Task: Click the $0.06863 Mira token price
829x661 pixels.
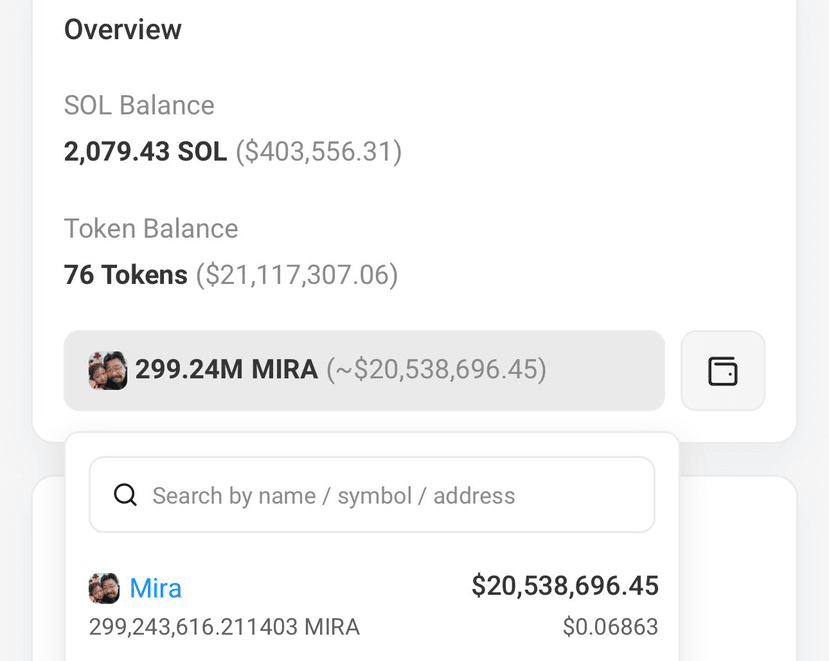Action: (x=610, y=628)
